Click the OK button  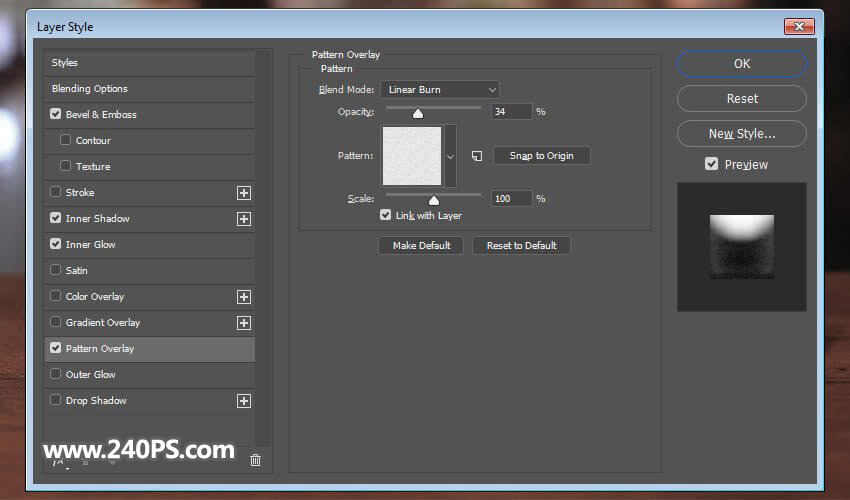tap(742, 64)
